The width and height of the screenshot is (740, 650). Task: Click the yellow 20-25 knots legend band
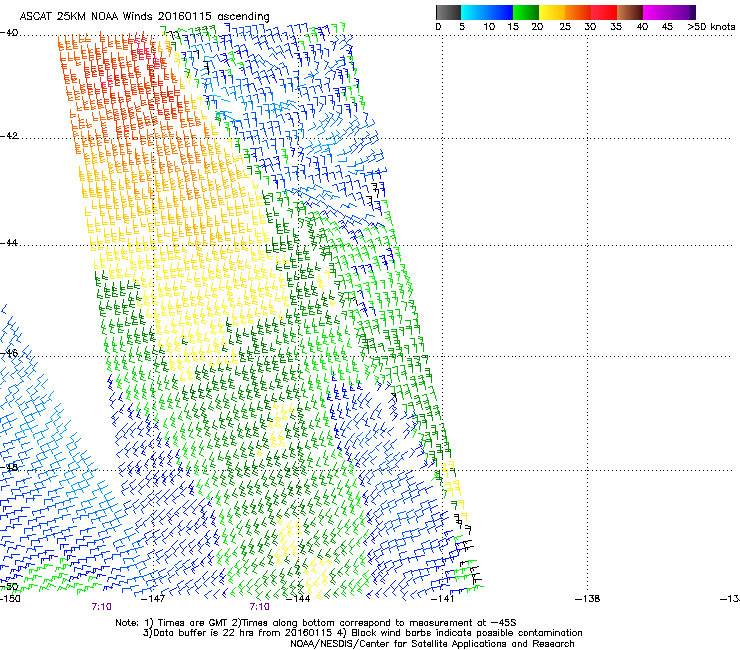(552, 12)
